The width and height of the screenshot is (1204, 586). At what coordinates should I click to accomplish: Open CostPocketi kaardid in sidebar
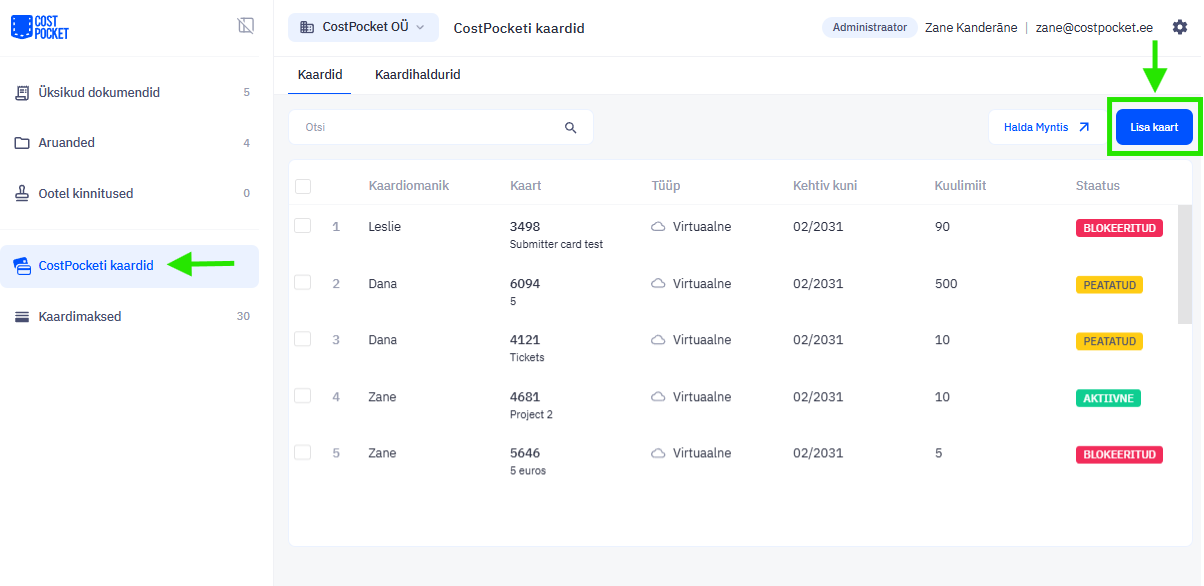coord(96,266)
